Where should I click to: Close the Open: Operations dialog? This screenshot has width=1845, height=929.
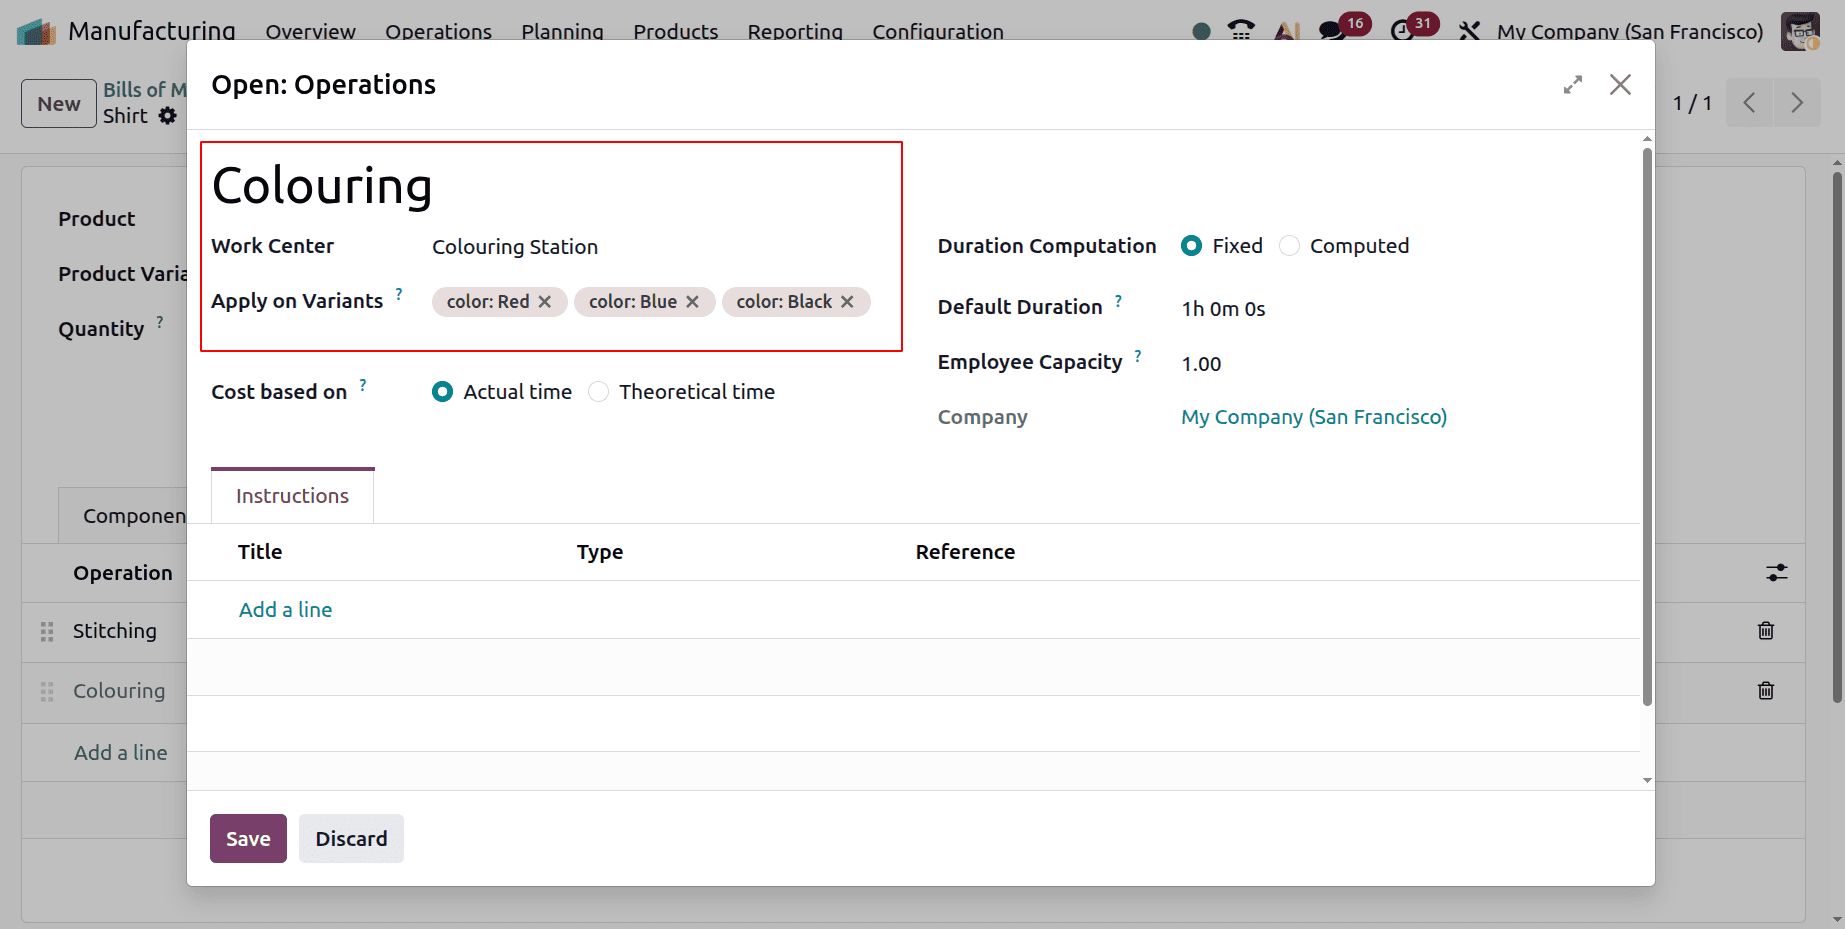[1620, 85]
